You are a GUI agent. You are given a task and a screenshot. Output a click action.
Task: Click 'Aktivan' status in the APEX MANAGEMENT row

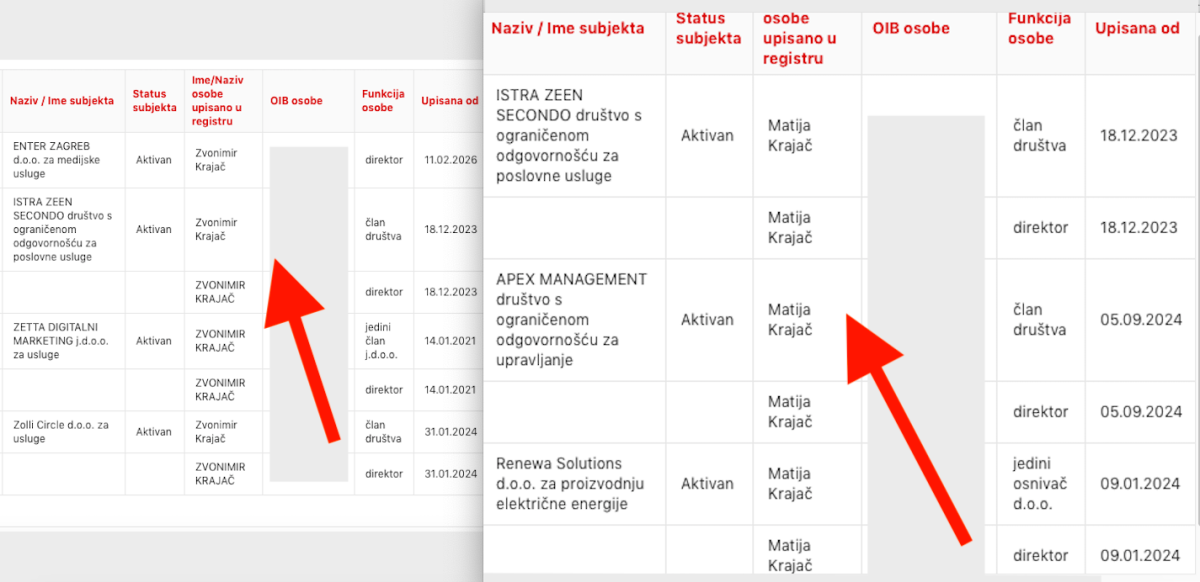point(707,319)
